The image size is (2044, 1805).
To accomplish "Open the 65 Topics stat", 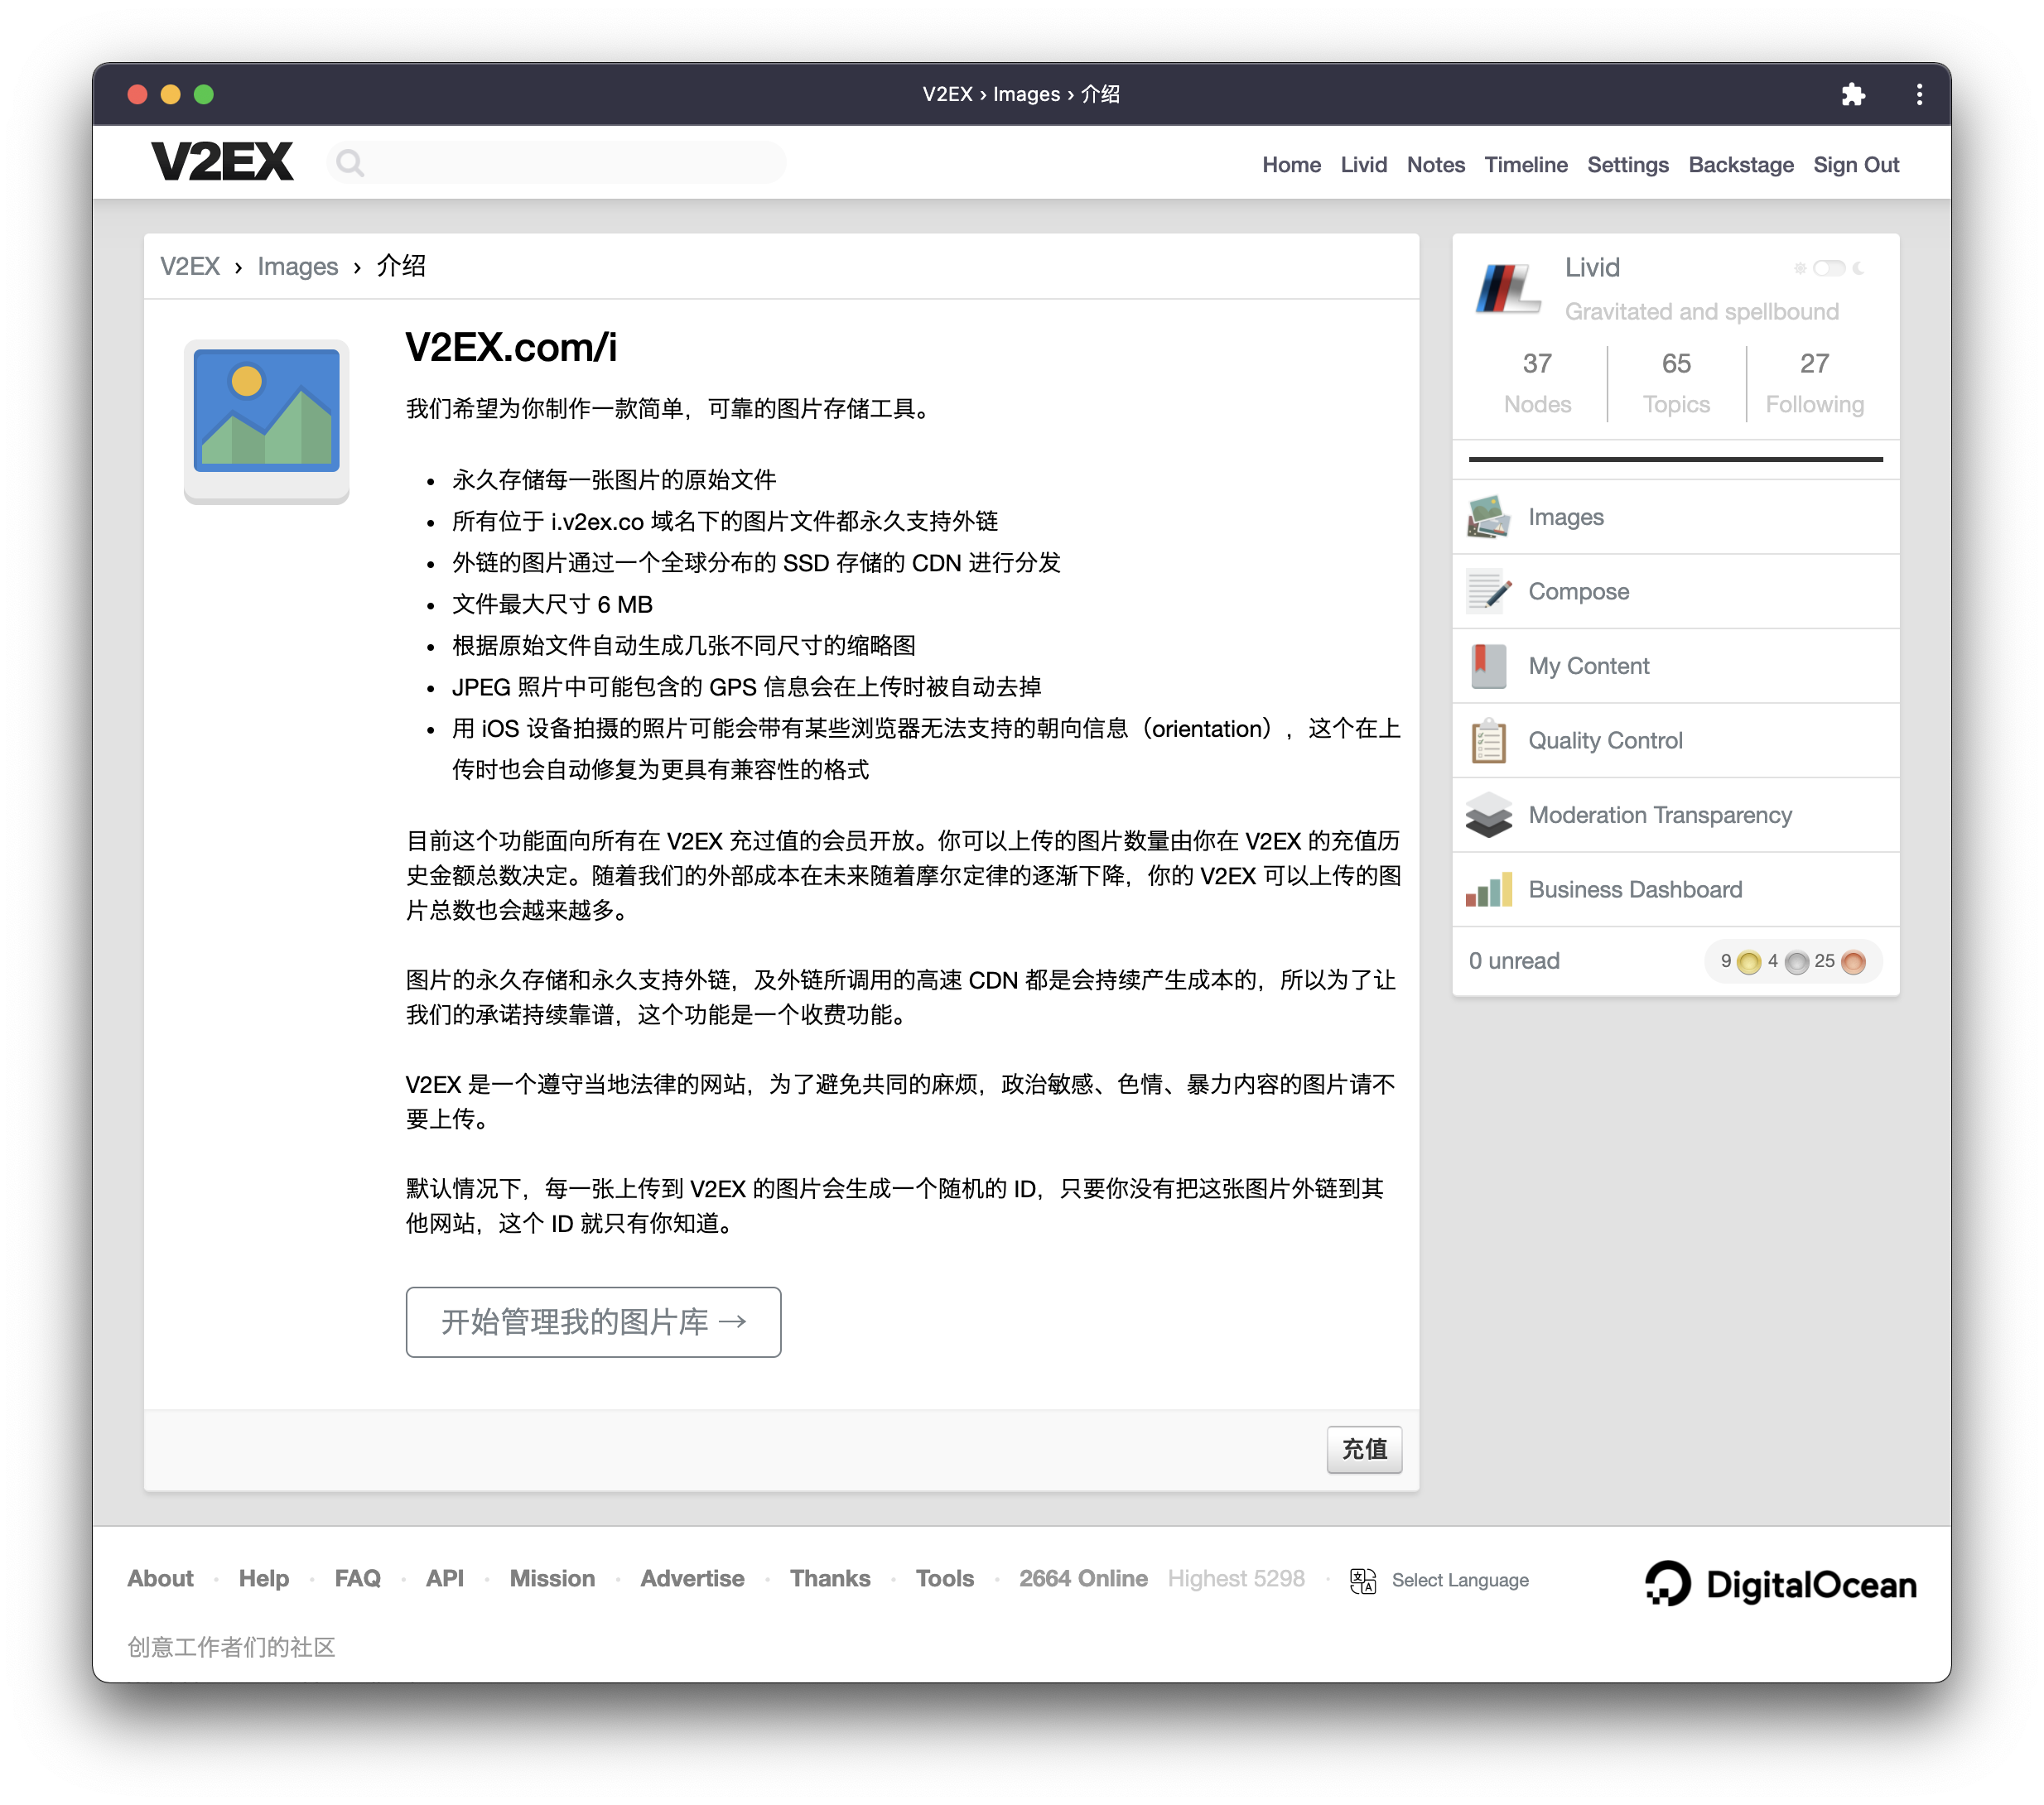I will [x=1677, y=384].
